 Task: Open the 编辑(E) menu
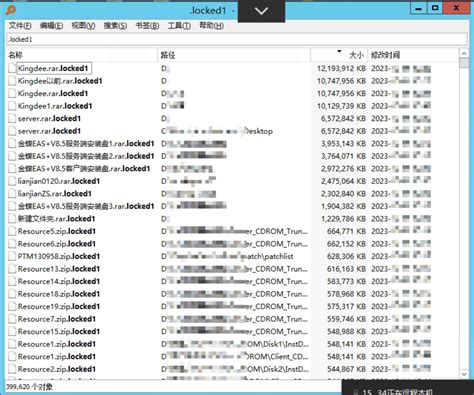tap(51, 26)
